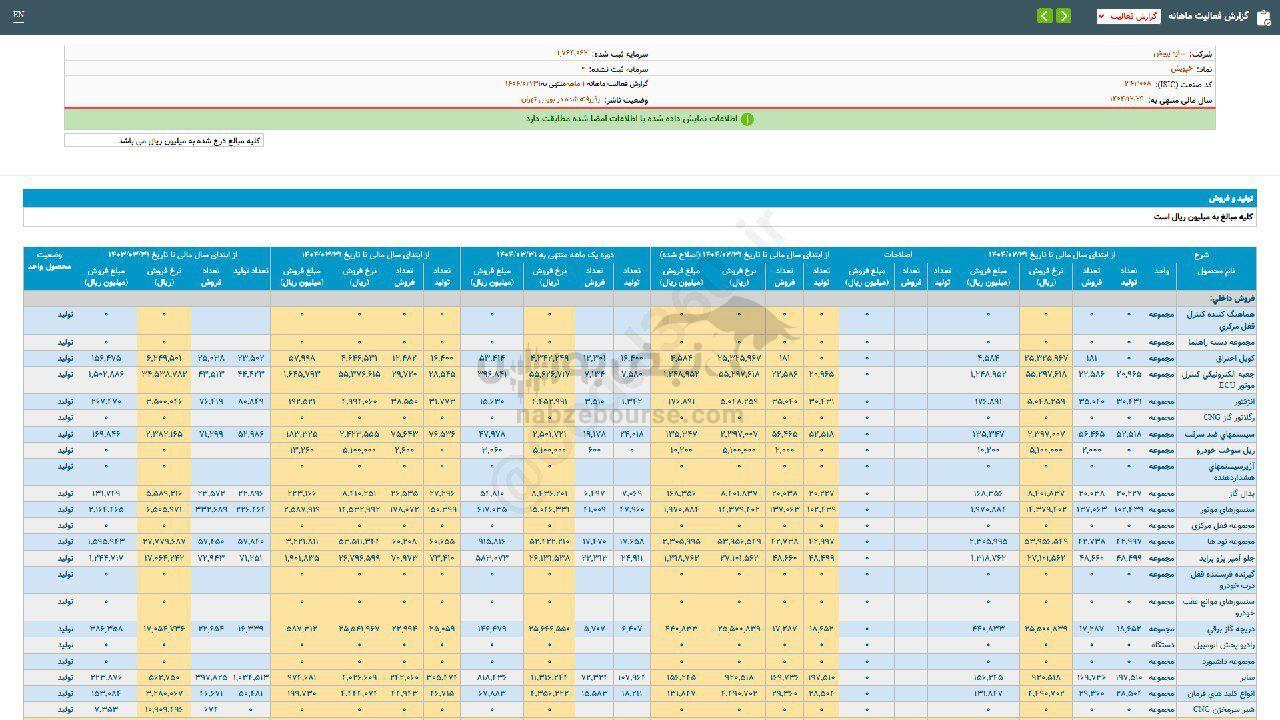The image size is (1280, 720).
Task: Click the وضعیت محصول column header
Action: [48, 261]
